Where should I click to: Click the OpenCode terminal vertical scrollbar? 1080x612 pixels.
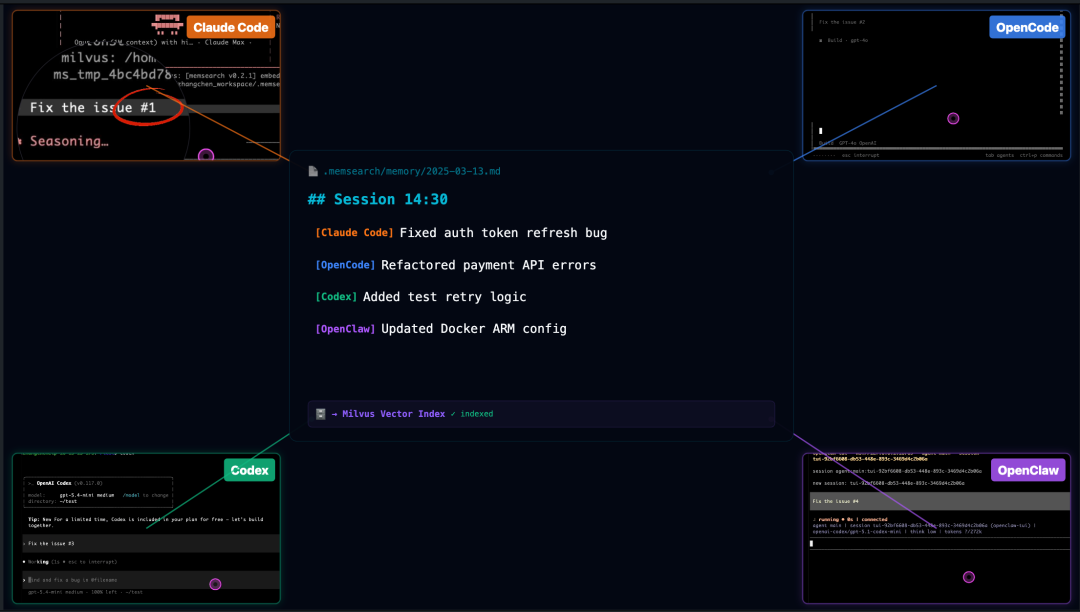coord(1061,62)
